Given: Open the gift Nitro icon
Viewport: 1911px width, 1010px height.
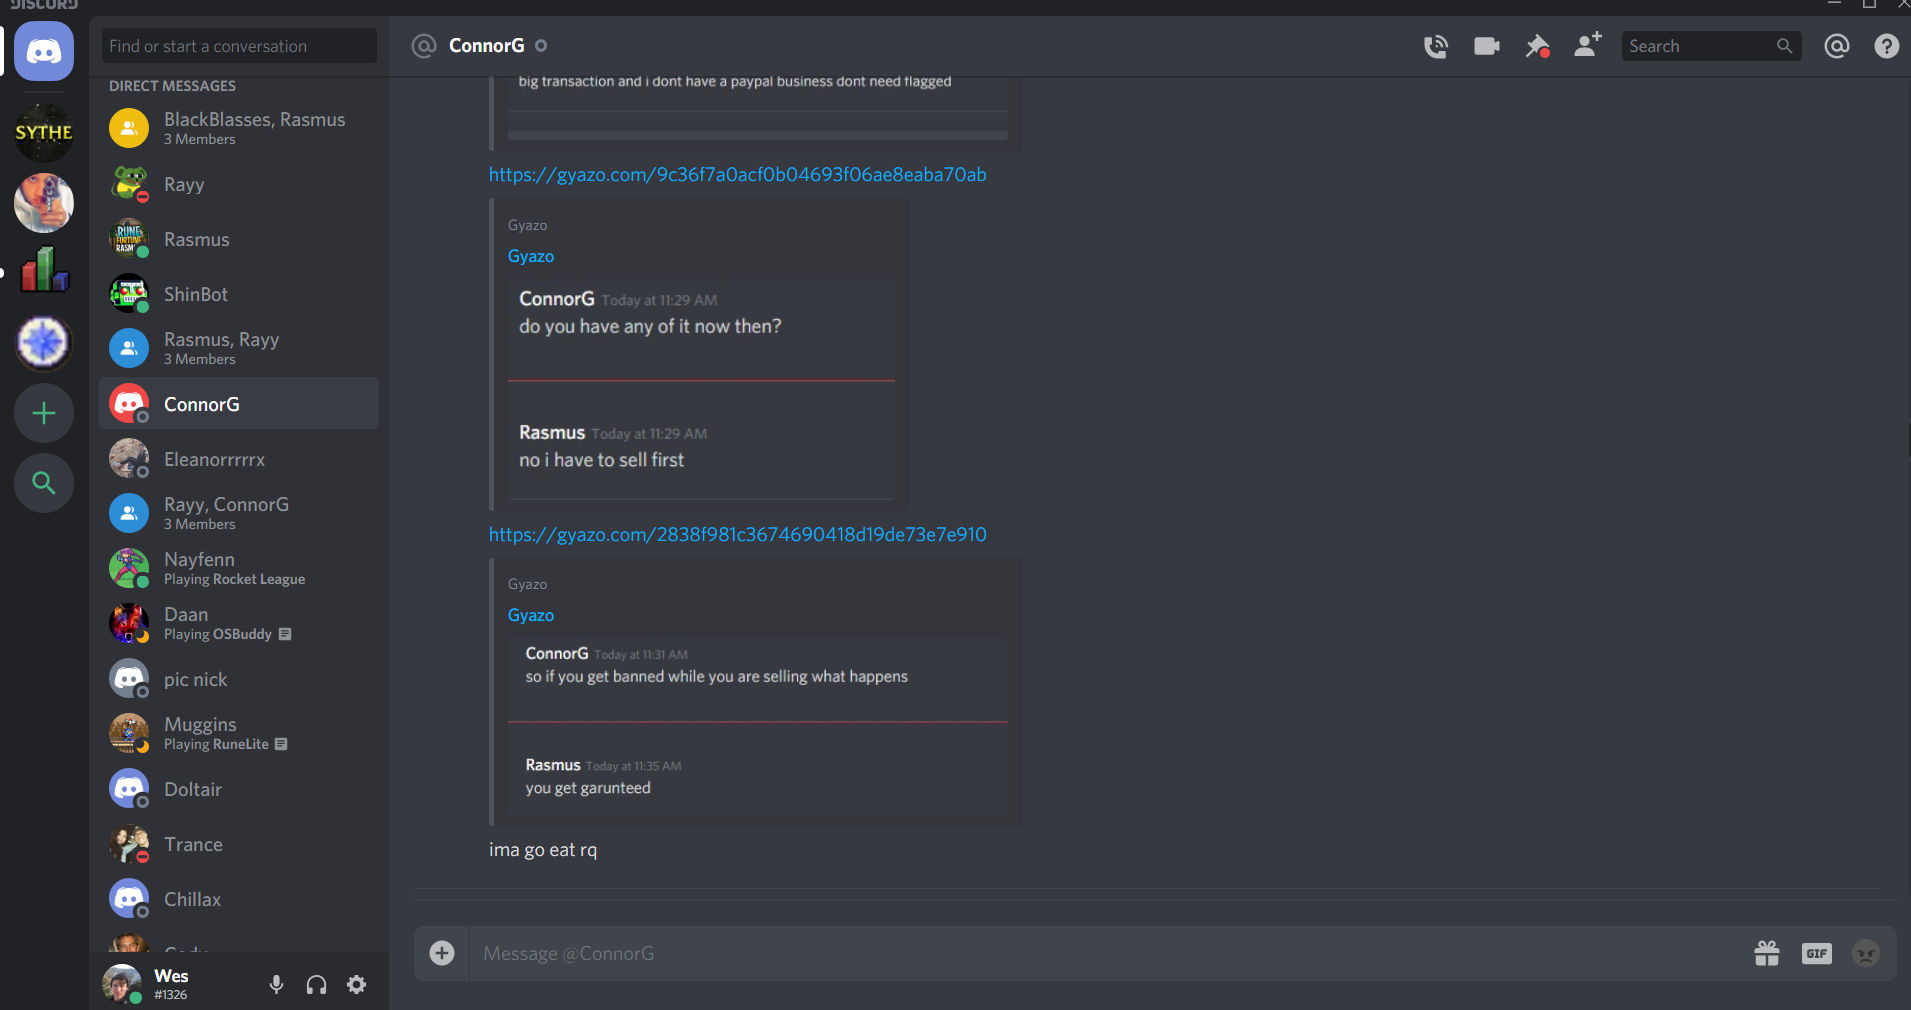Looking at the screenshot, I should click(1767, 953).
